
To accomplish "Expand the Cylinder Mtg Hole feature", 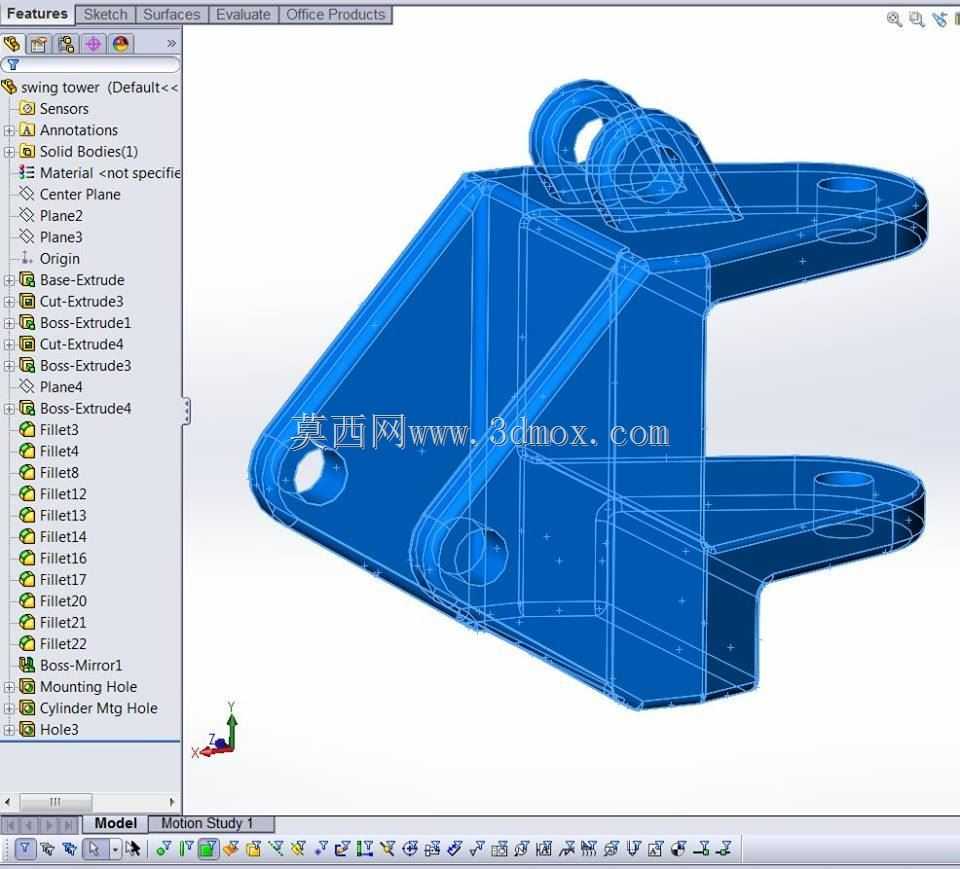I will tap(9, 709).
